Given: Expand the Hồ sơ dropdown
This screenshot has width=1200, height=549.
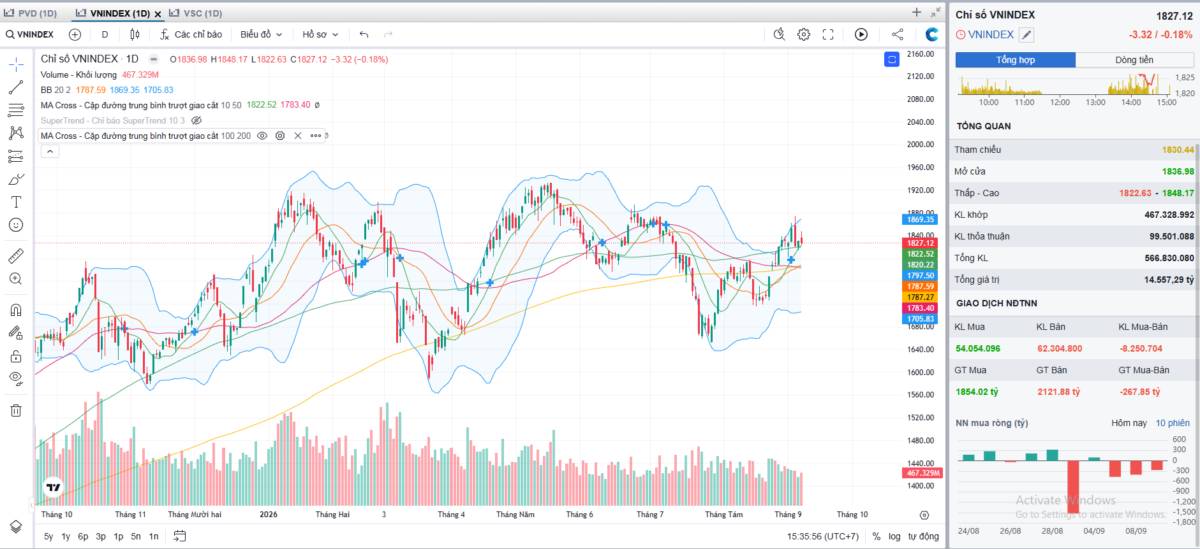Looking at the screenshot, I should 322,34.
